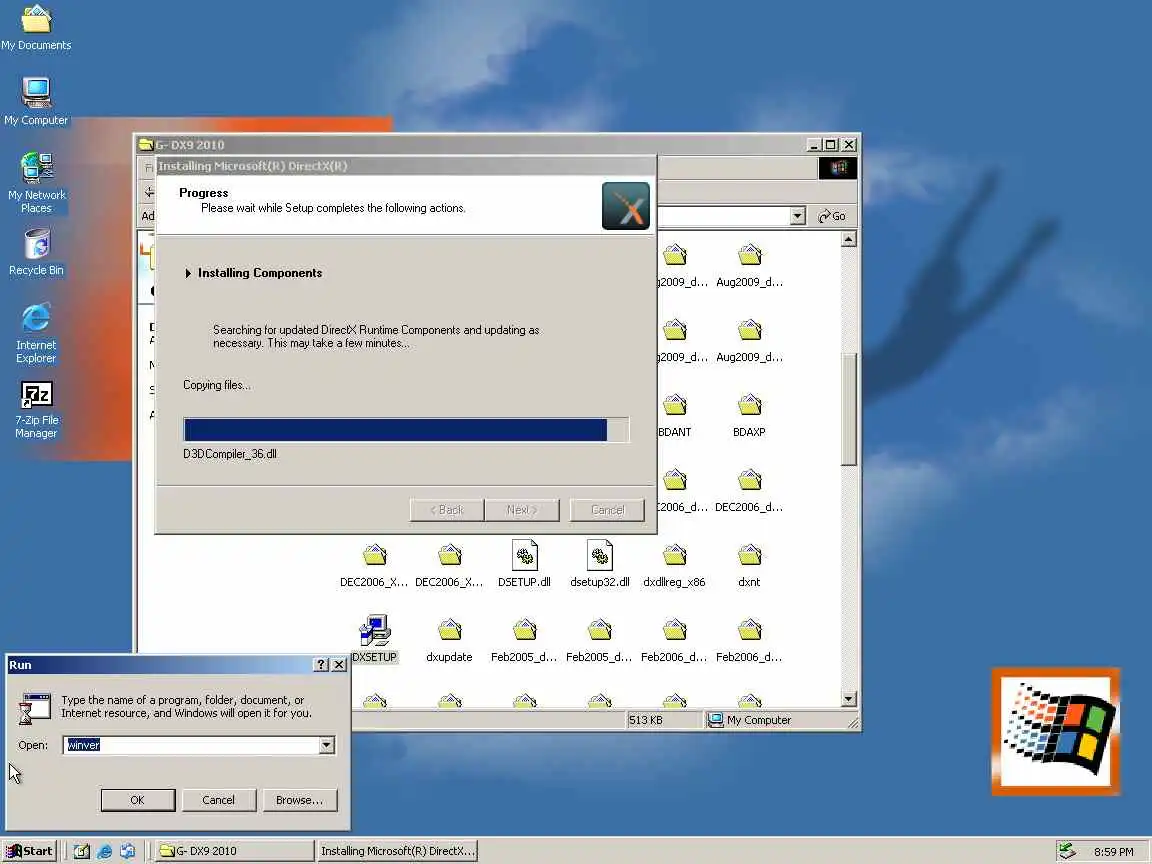Click Cancel in the Run dialog

218,800
